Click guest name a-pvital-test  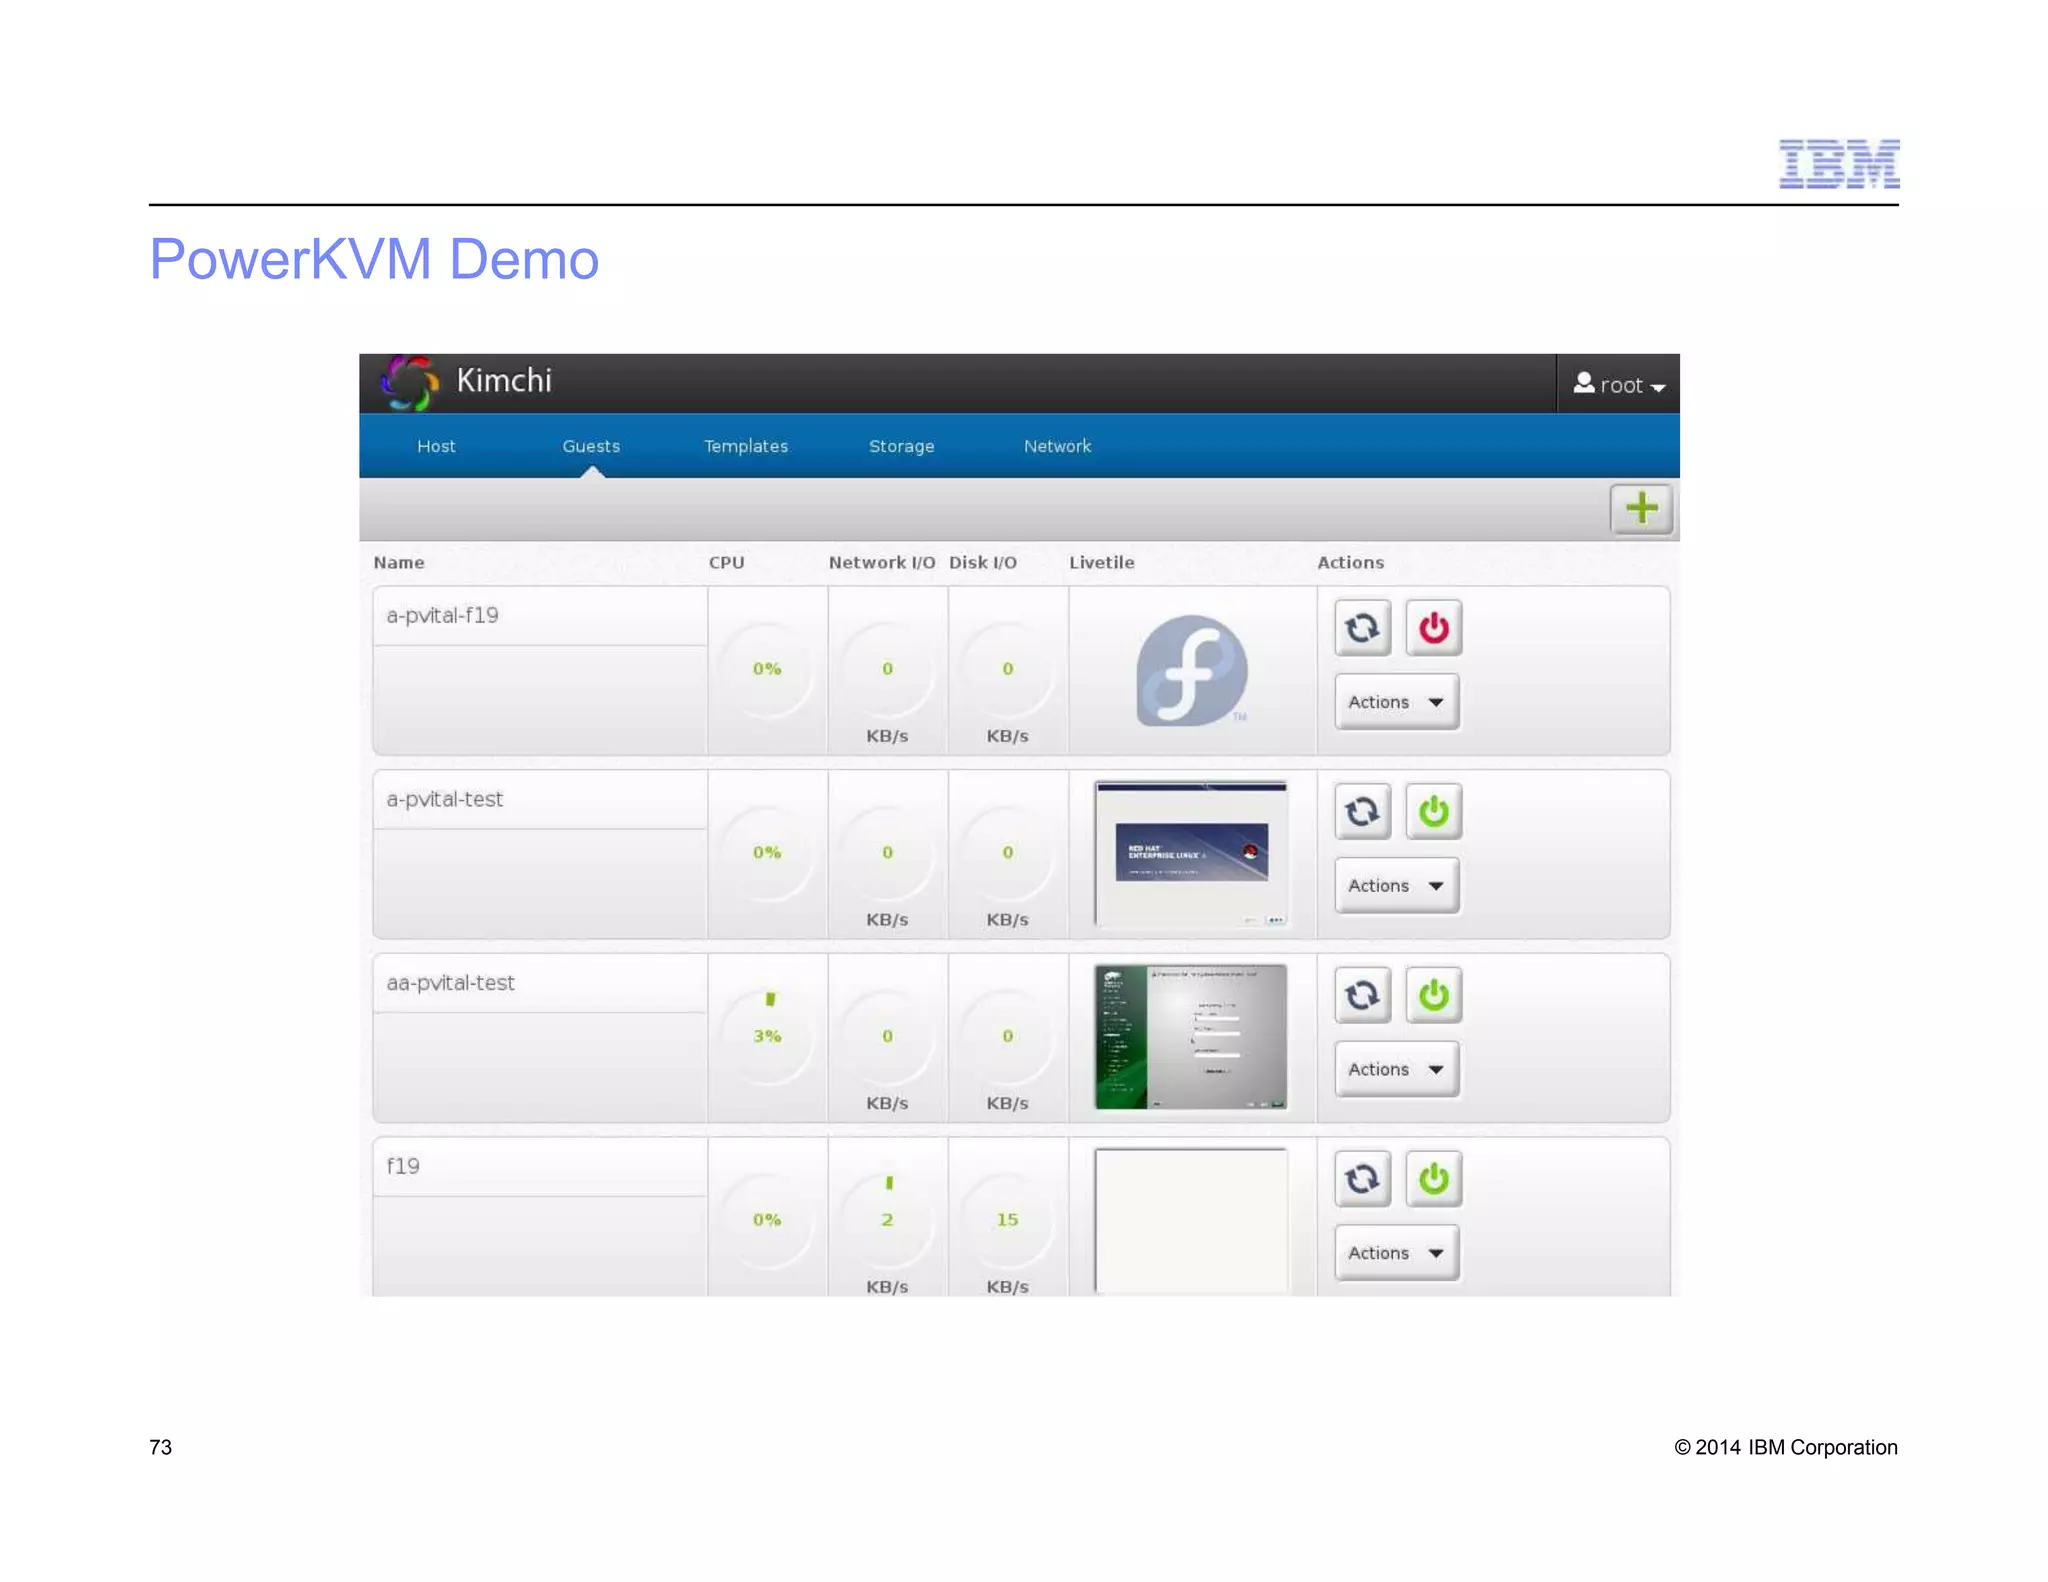point(444,799)
